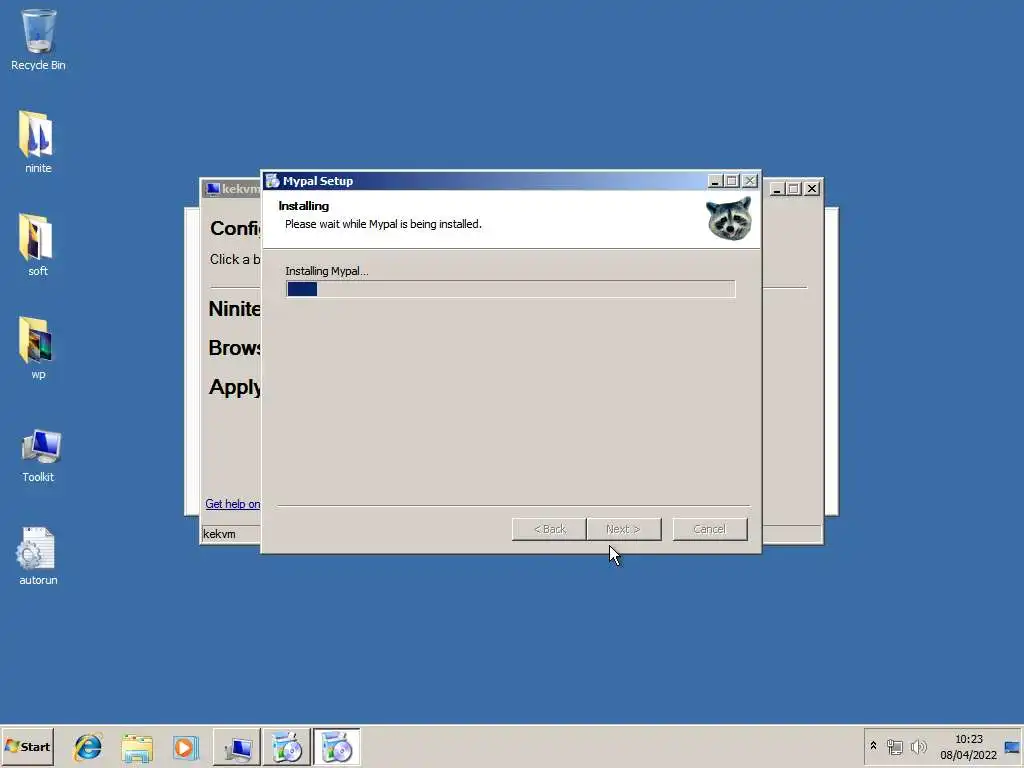This screenshot has width=1024, height=768.
Task: Click the 'Installing Mypal...' status text
Action: (x=327, y=271)
